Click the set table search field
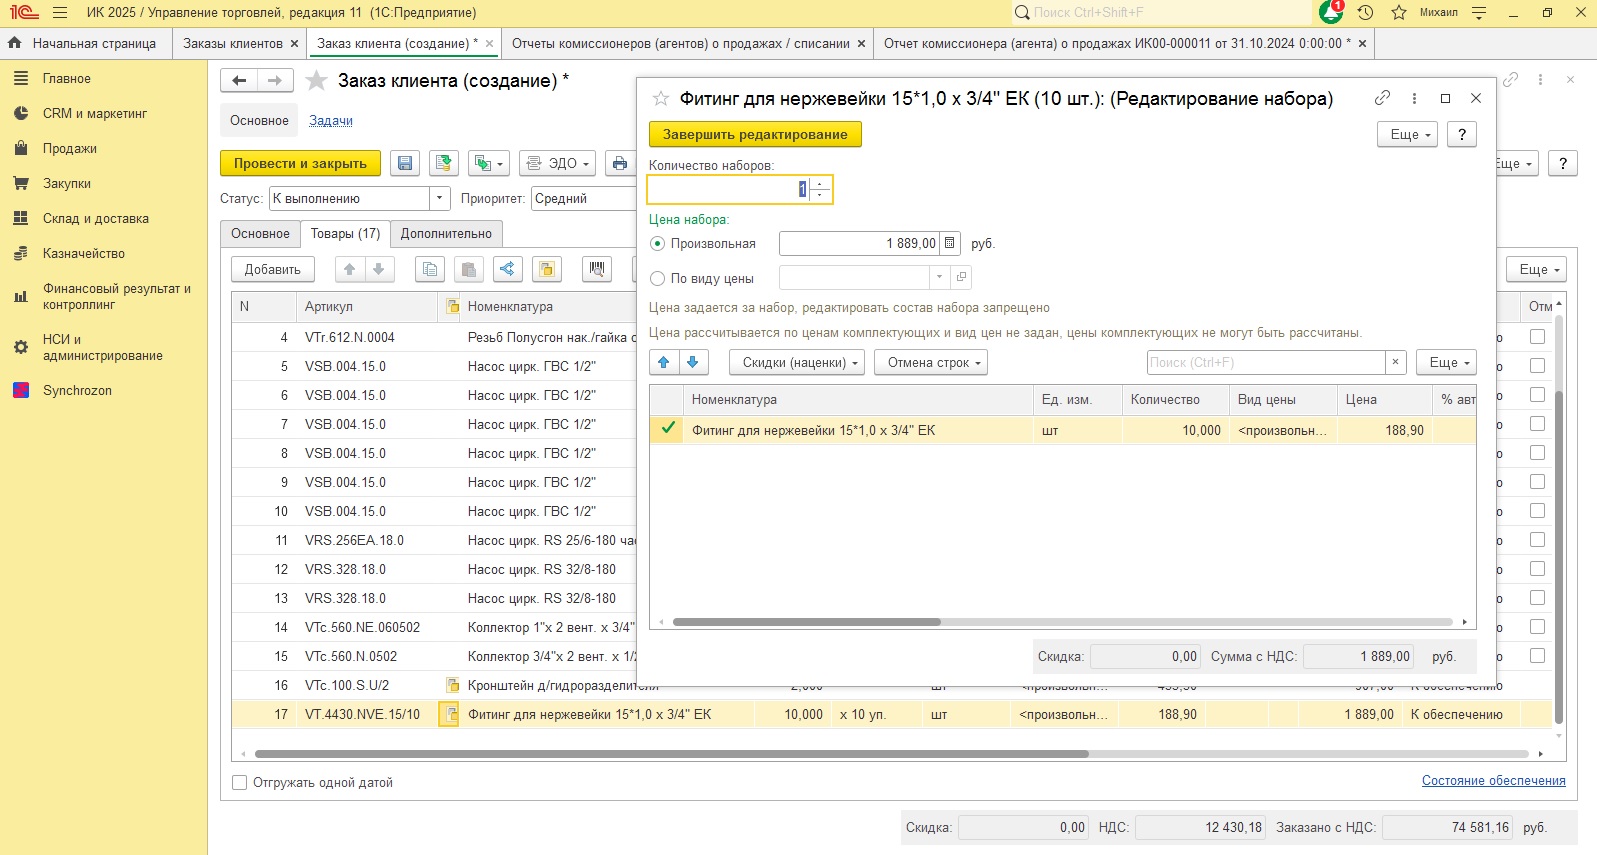This screenshot has height=855, width=1597. pyautogui.click(x=1265, y=362)
